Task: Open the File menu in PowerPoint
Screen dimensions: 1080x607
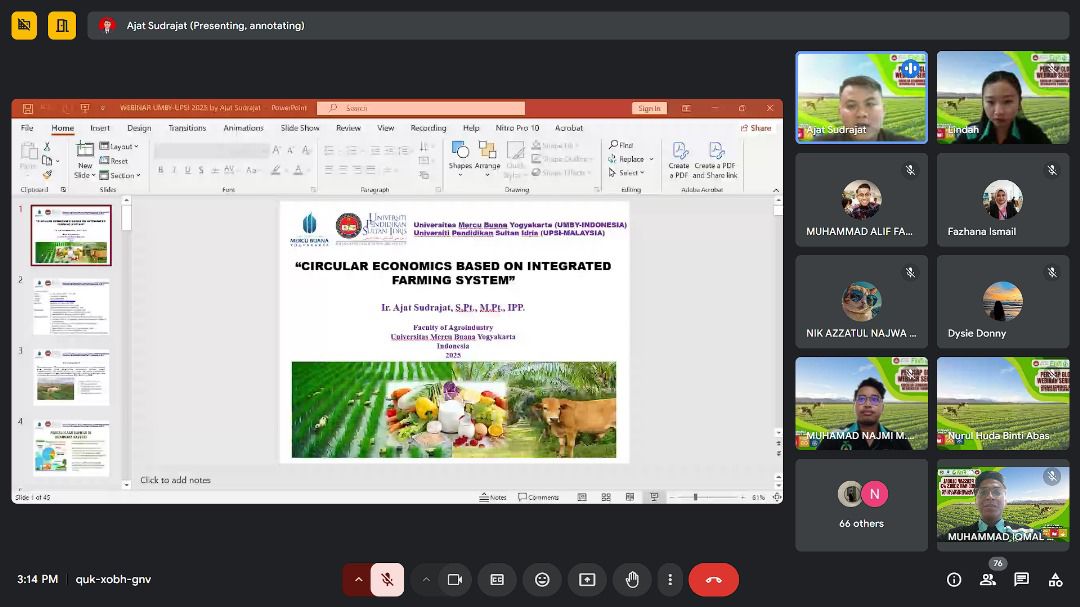Action: (27, 128)
